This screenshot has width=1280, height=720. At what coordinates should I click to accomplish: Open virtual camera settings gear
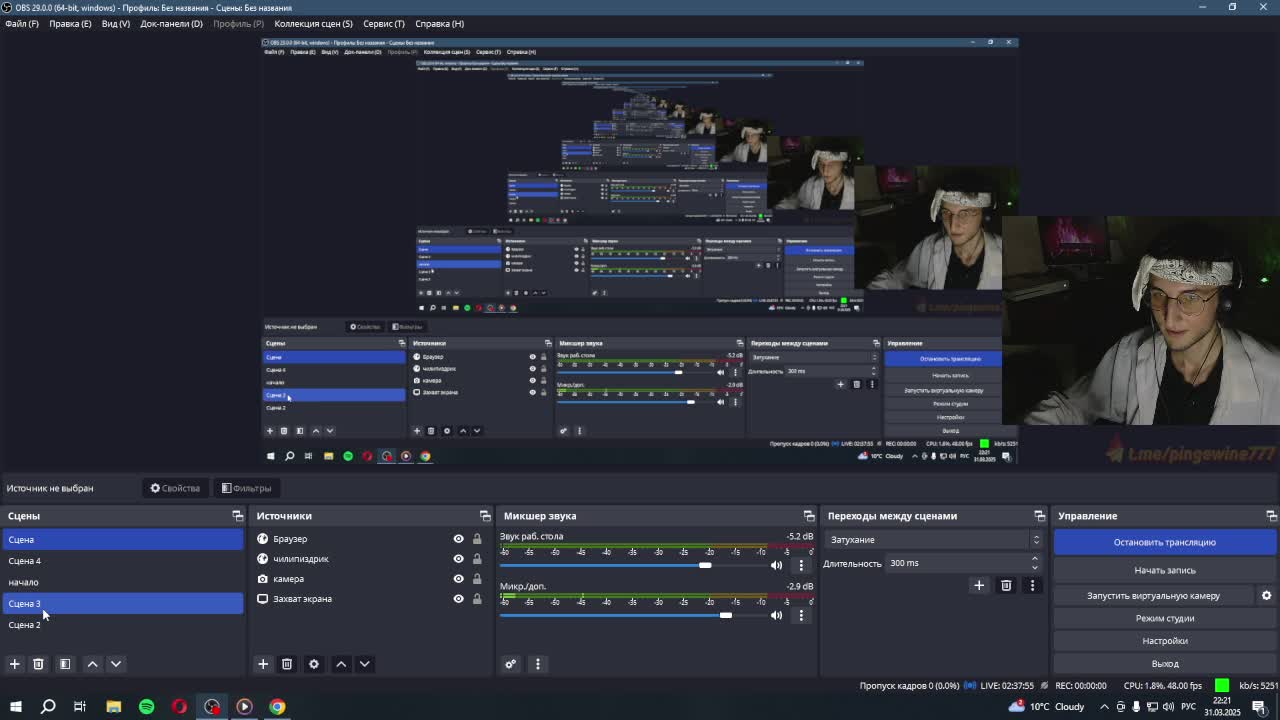coord(1266,595)
